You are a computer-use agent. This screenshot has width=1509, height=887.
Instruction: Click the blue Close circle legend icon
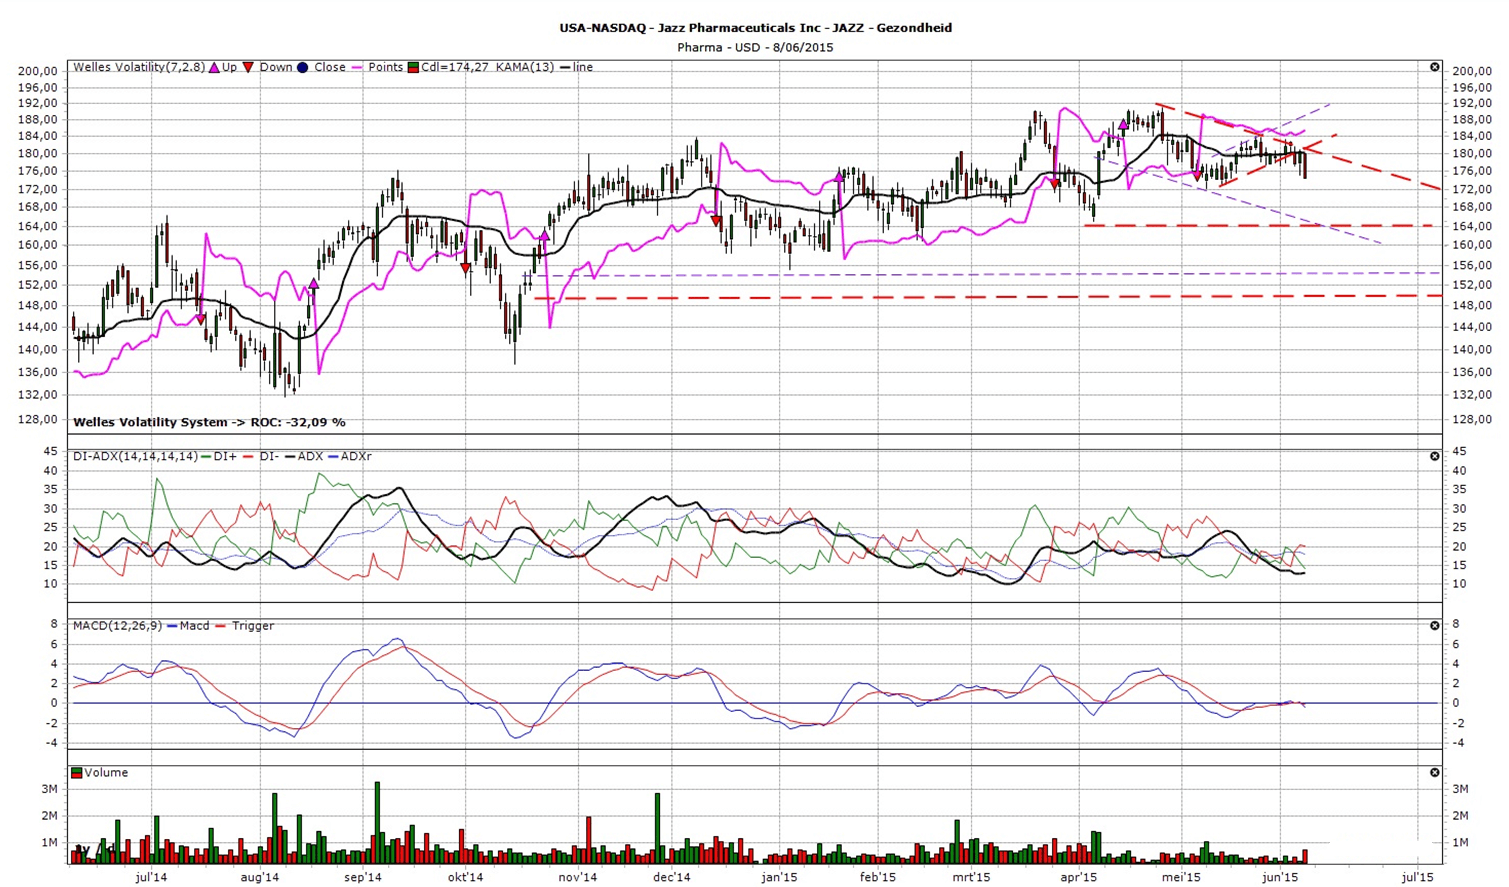(x=302, y=67)
